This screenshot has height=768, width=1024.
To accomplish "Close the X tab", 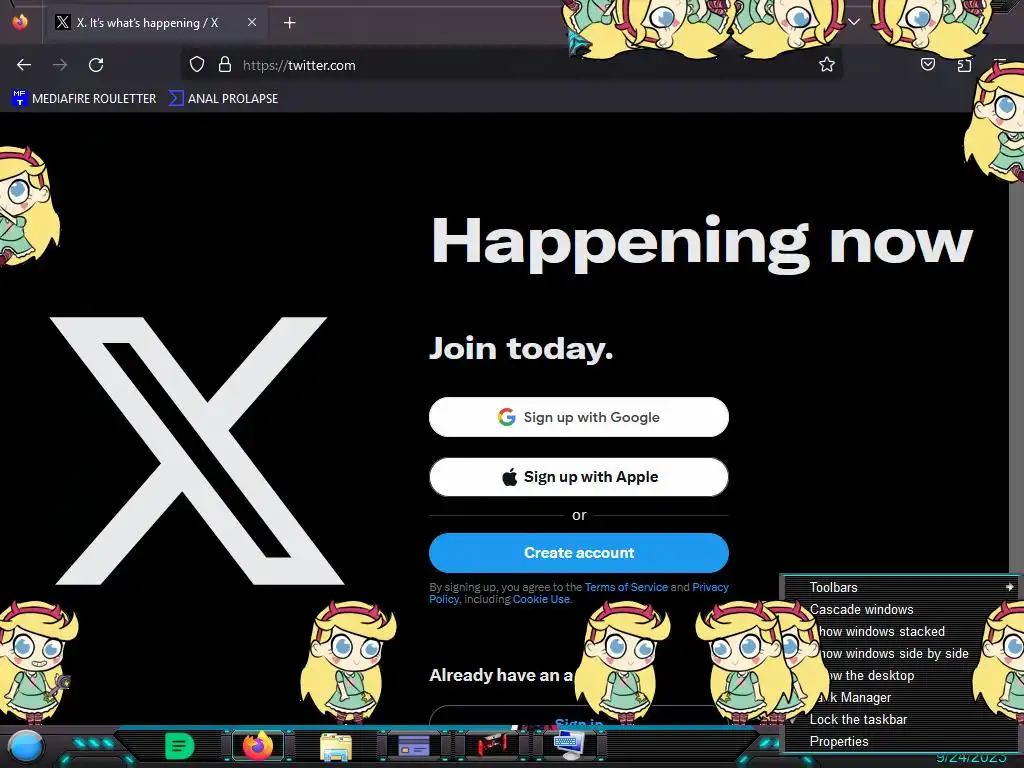I will click(252, 22).
